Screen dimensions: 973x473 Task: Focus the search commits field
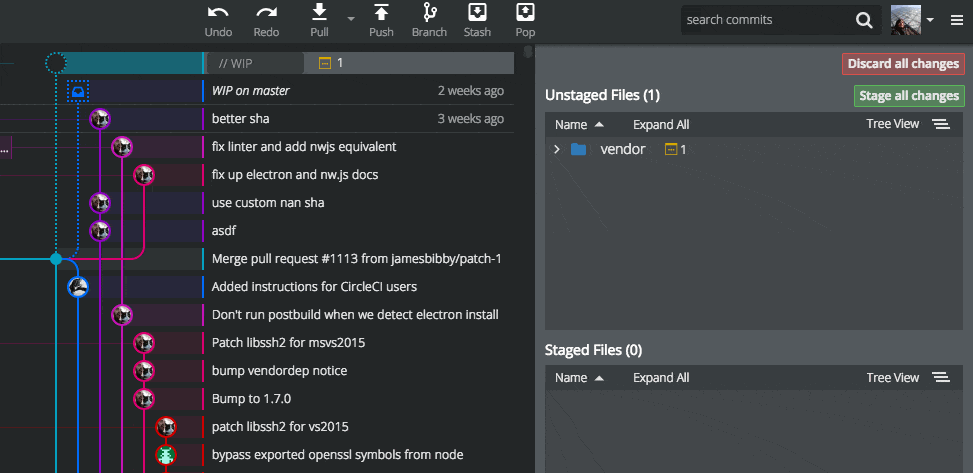pos(768,20)
